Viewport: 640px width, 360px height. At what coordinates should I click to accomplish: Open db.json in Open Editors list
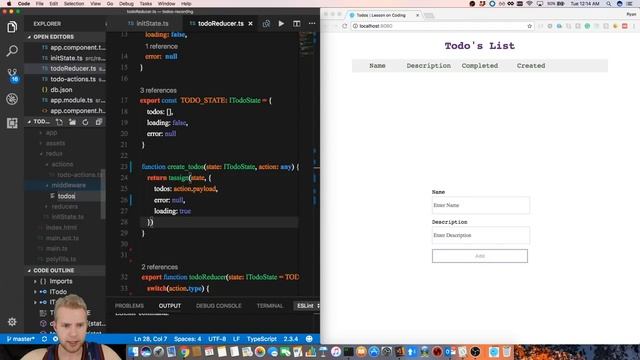[x=61, y=90]
